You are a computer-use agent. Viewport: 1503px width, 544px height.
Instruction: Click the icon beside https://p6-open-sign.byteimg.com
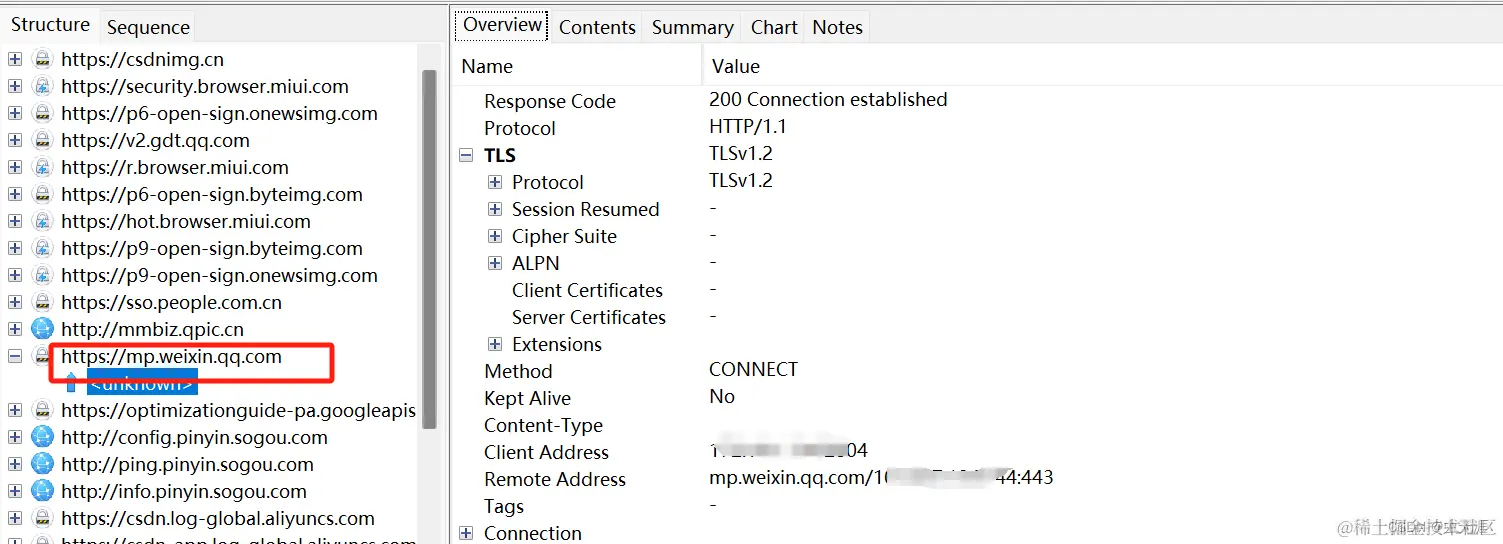42,194
